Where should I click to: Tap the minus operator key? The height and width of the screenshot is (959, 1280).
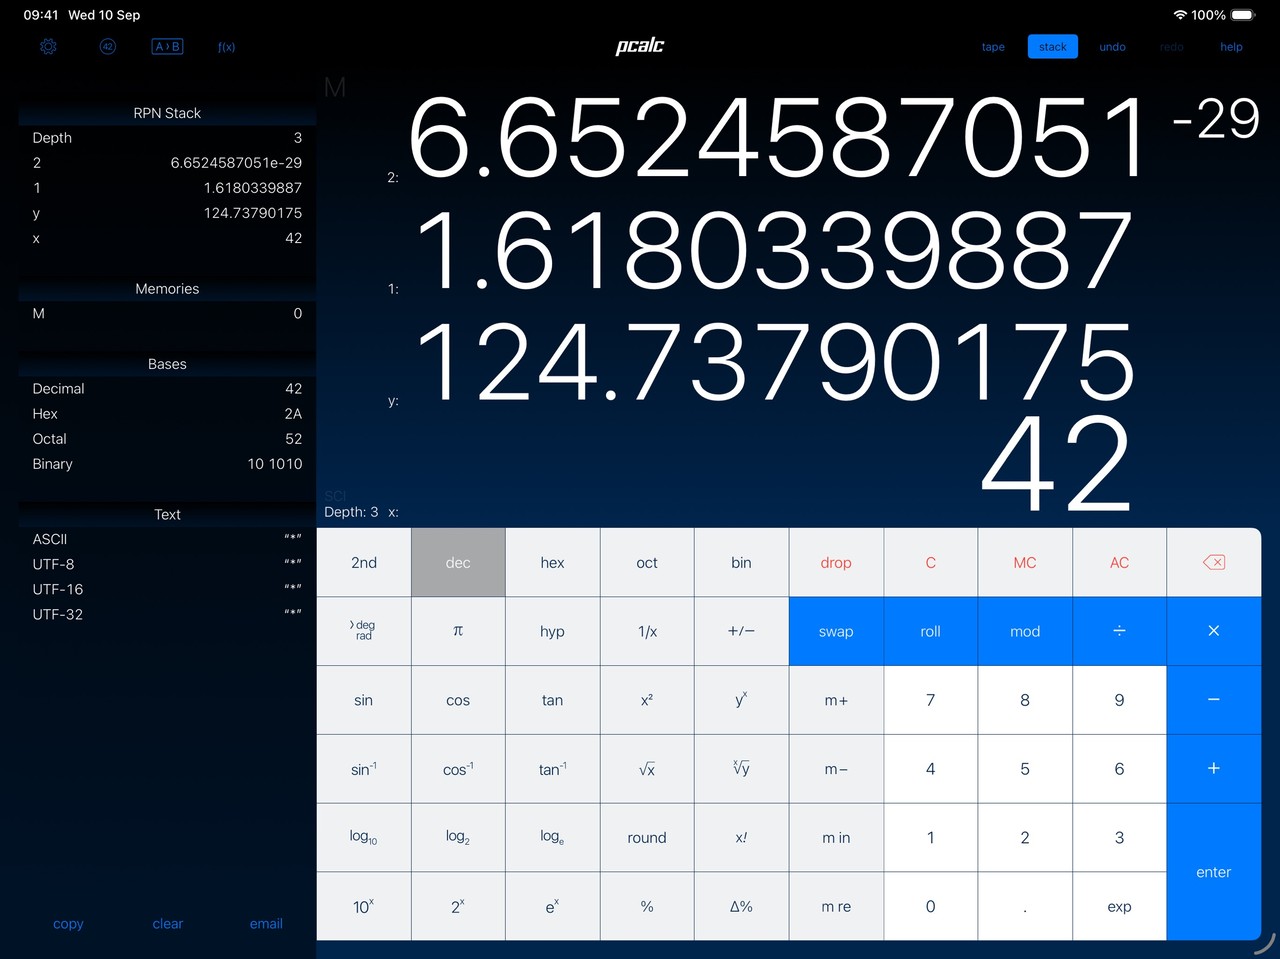(x=1214, y=700)
